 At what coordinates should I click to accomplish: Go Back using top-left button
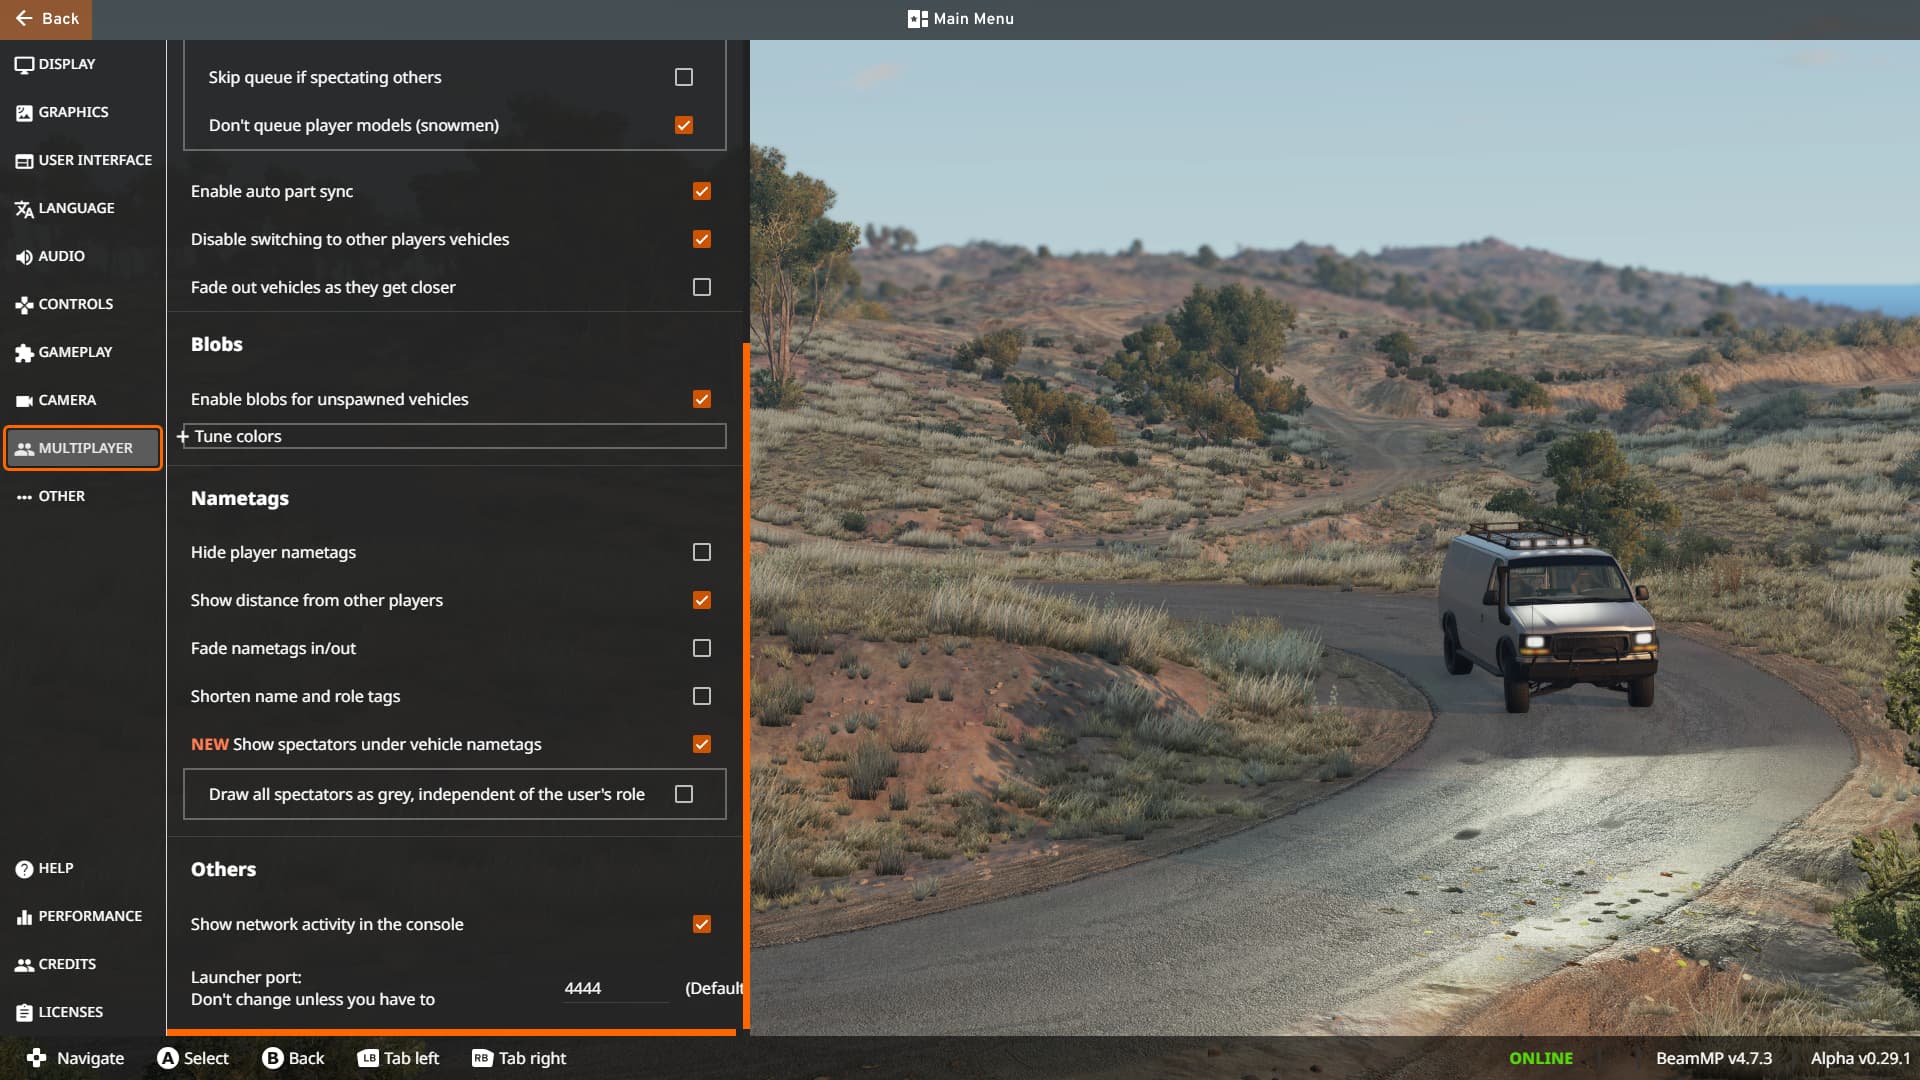[46, 19]
